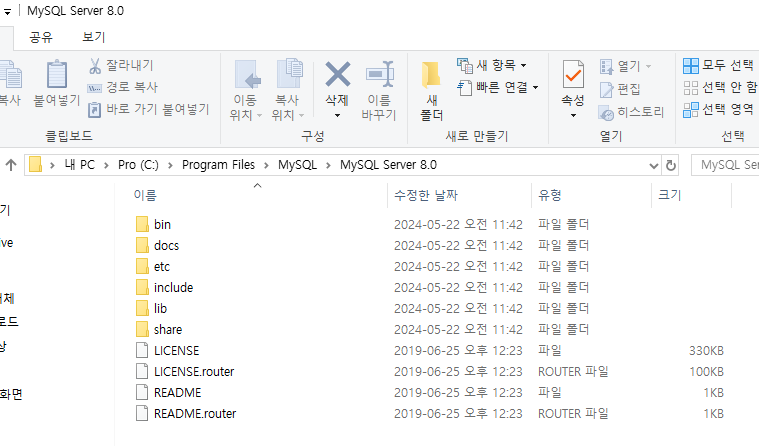Viewport: 759px width, 446px height.
Task: Click the Delete (삭제) X icon
Action: pos(337,74)
